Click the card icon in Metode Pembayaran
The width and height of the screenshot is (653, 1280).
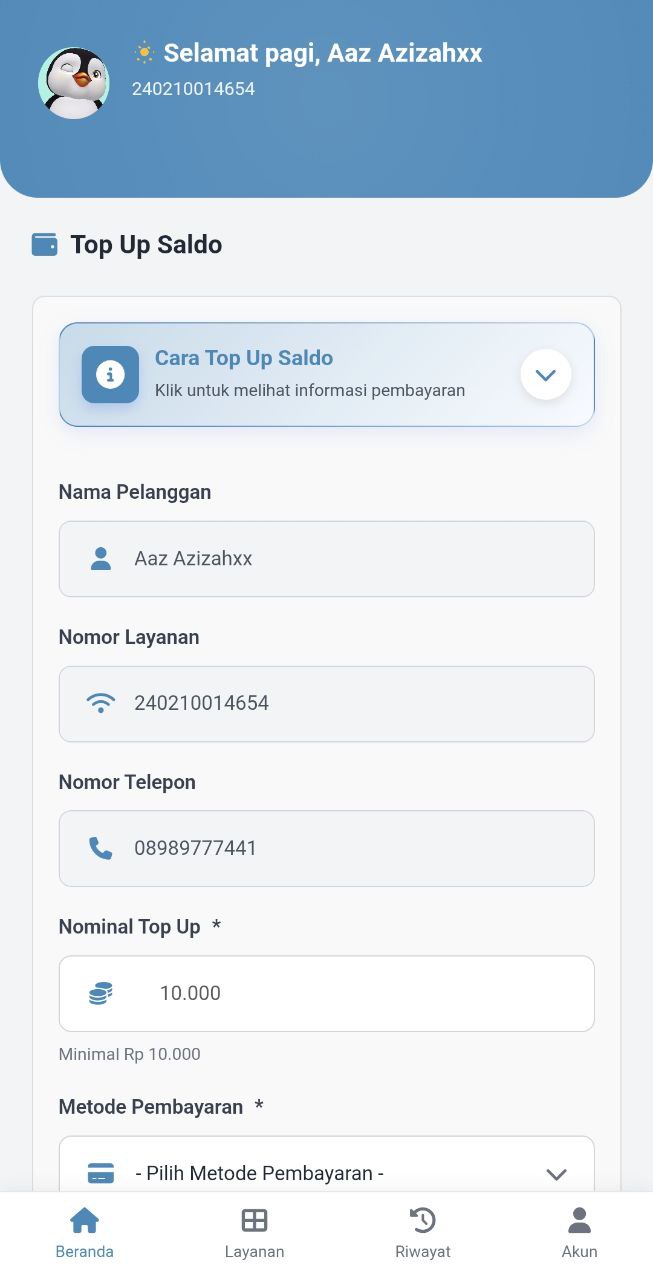(x=101, y=1174)
